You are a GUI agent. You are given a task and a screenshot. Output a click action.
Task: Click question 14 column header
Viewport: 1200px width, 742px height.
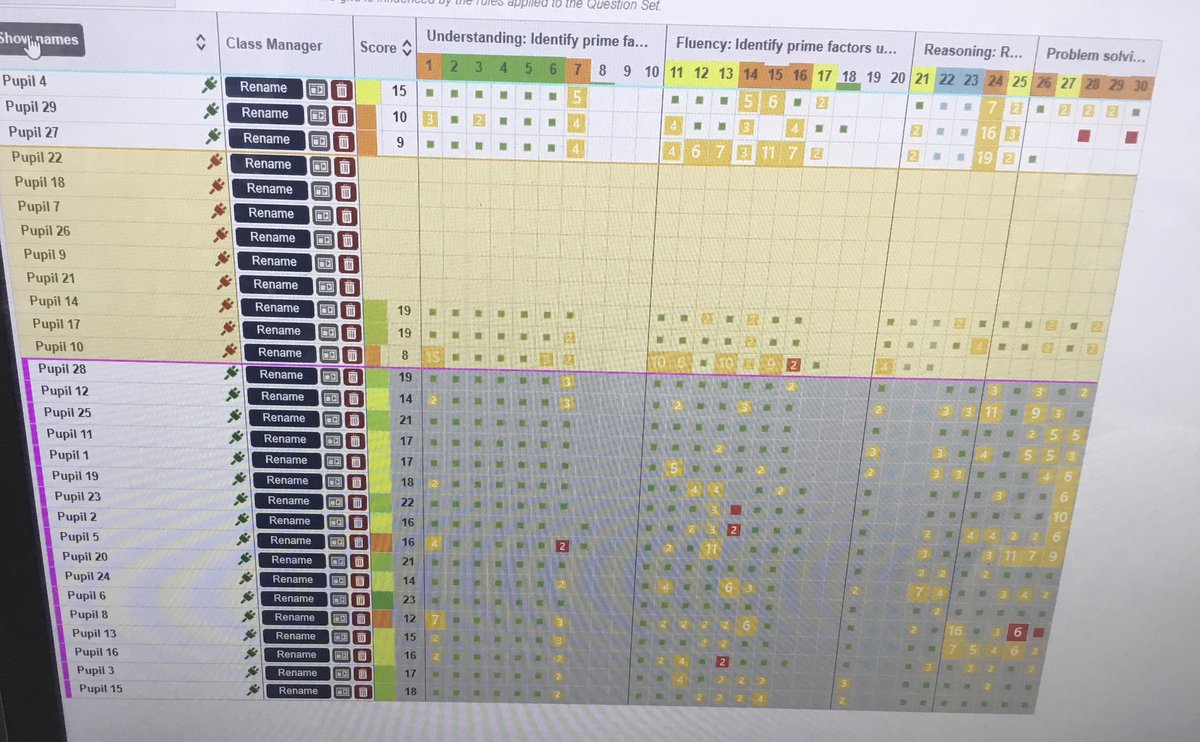(x=751, y=74)
